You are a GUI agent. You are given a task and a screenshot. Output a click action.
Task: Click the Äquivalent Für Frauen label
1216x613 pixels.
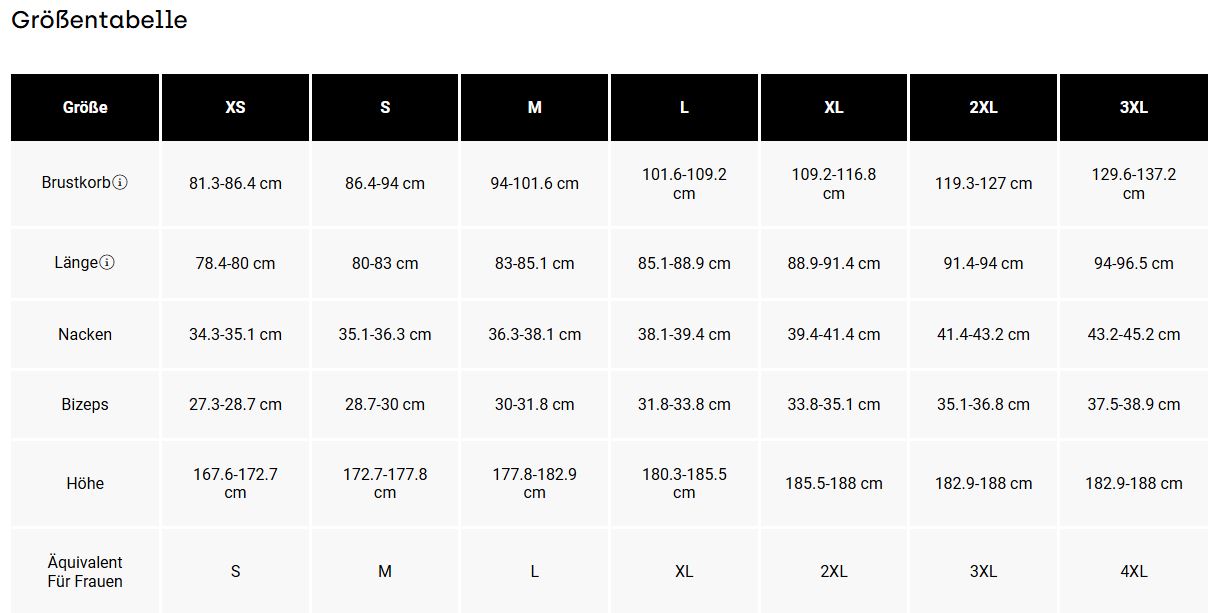point(85,572)
